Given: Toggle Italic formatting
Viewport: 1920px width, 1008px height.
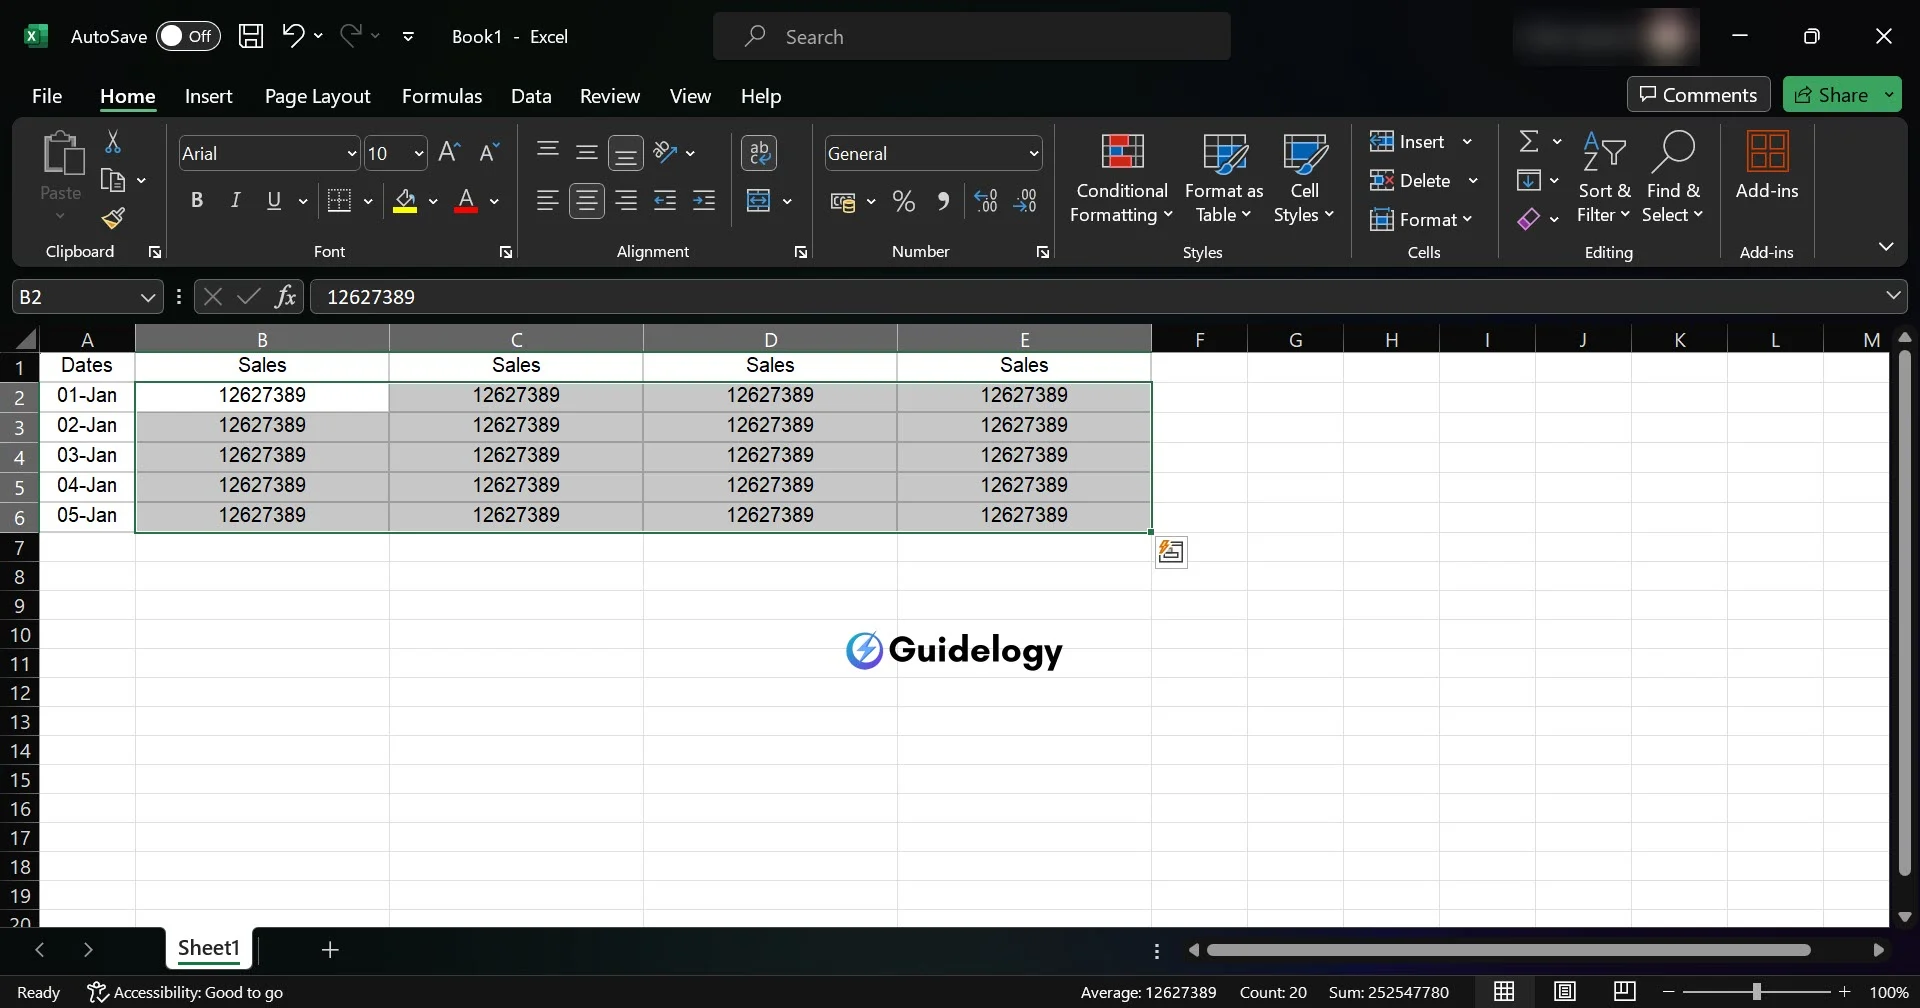Looking at the screenshot, I should point(235,201).
